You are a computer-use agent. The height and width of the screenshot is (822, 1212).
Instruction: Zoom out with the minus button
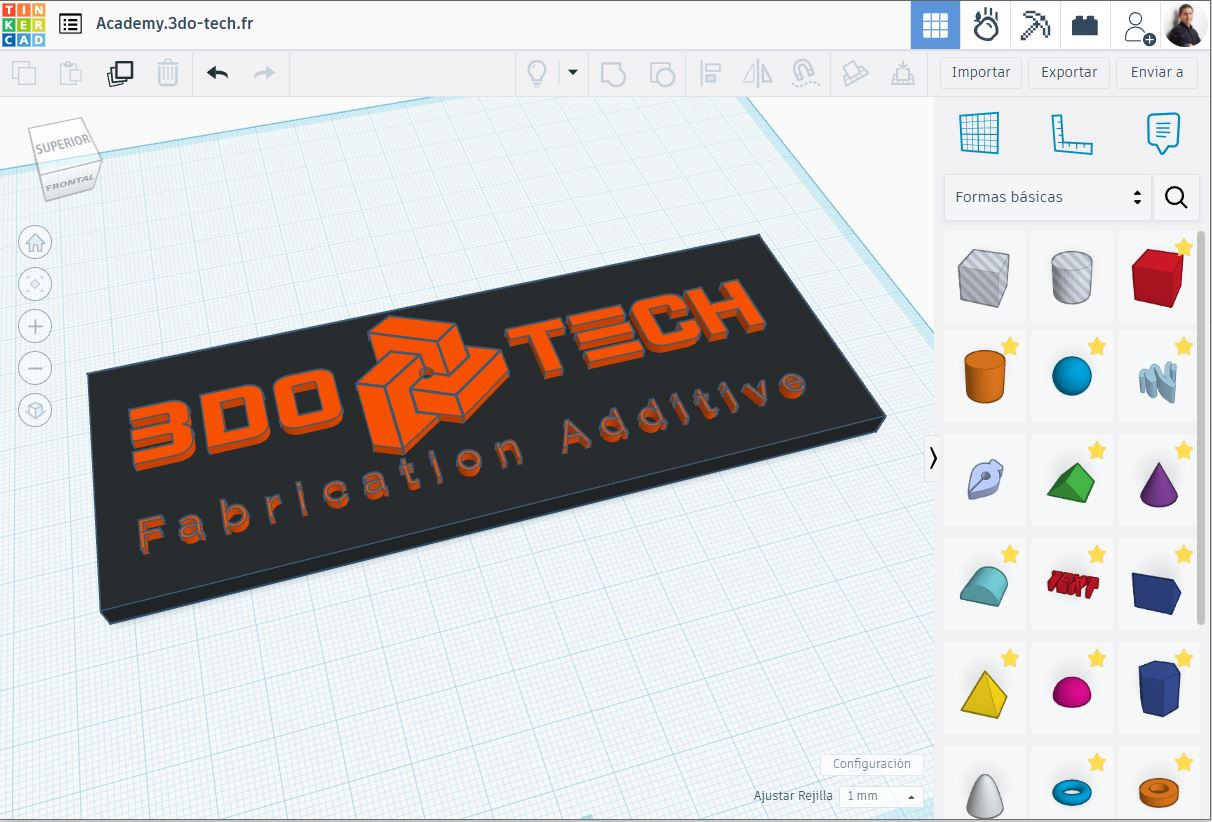click(x=35, y=368)
